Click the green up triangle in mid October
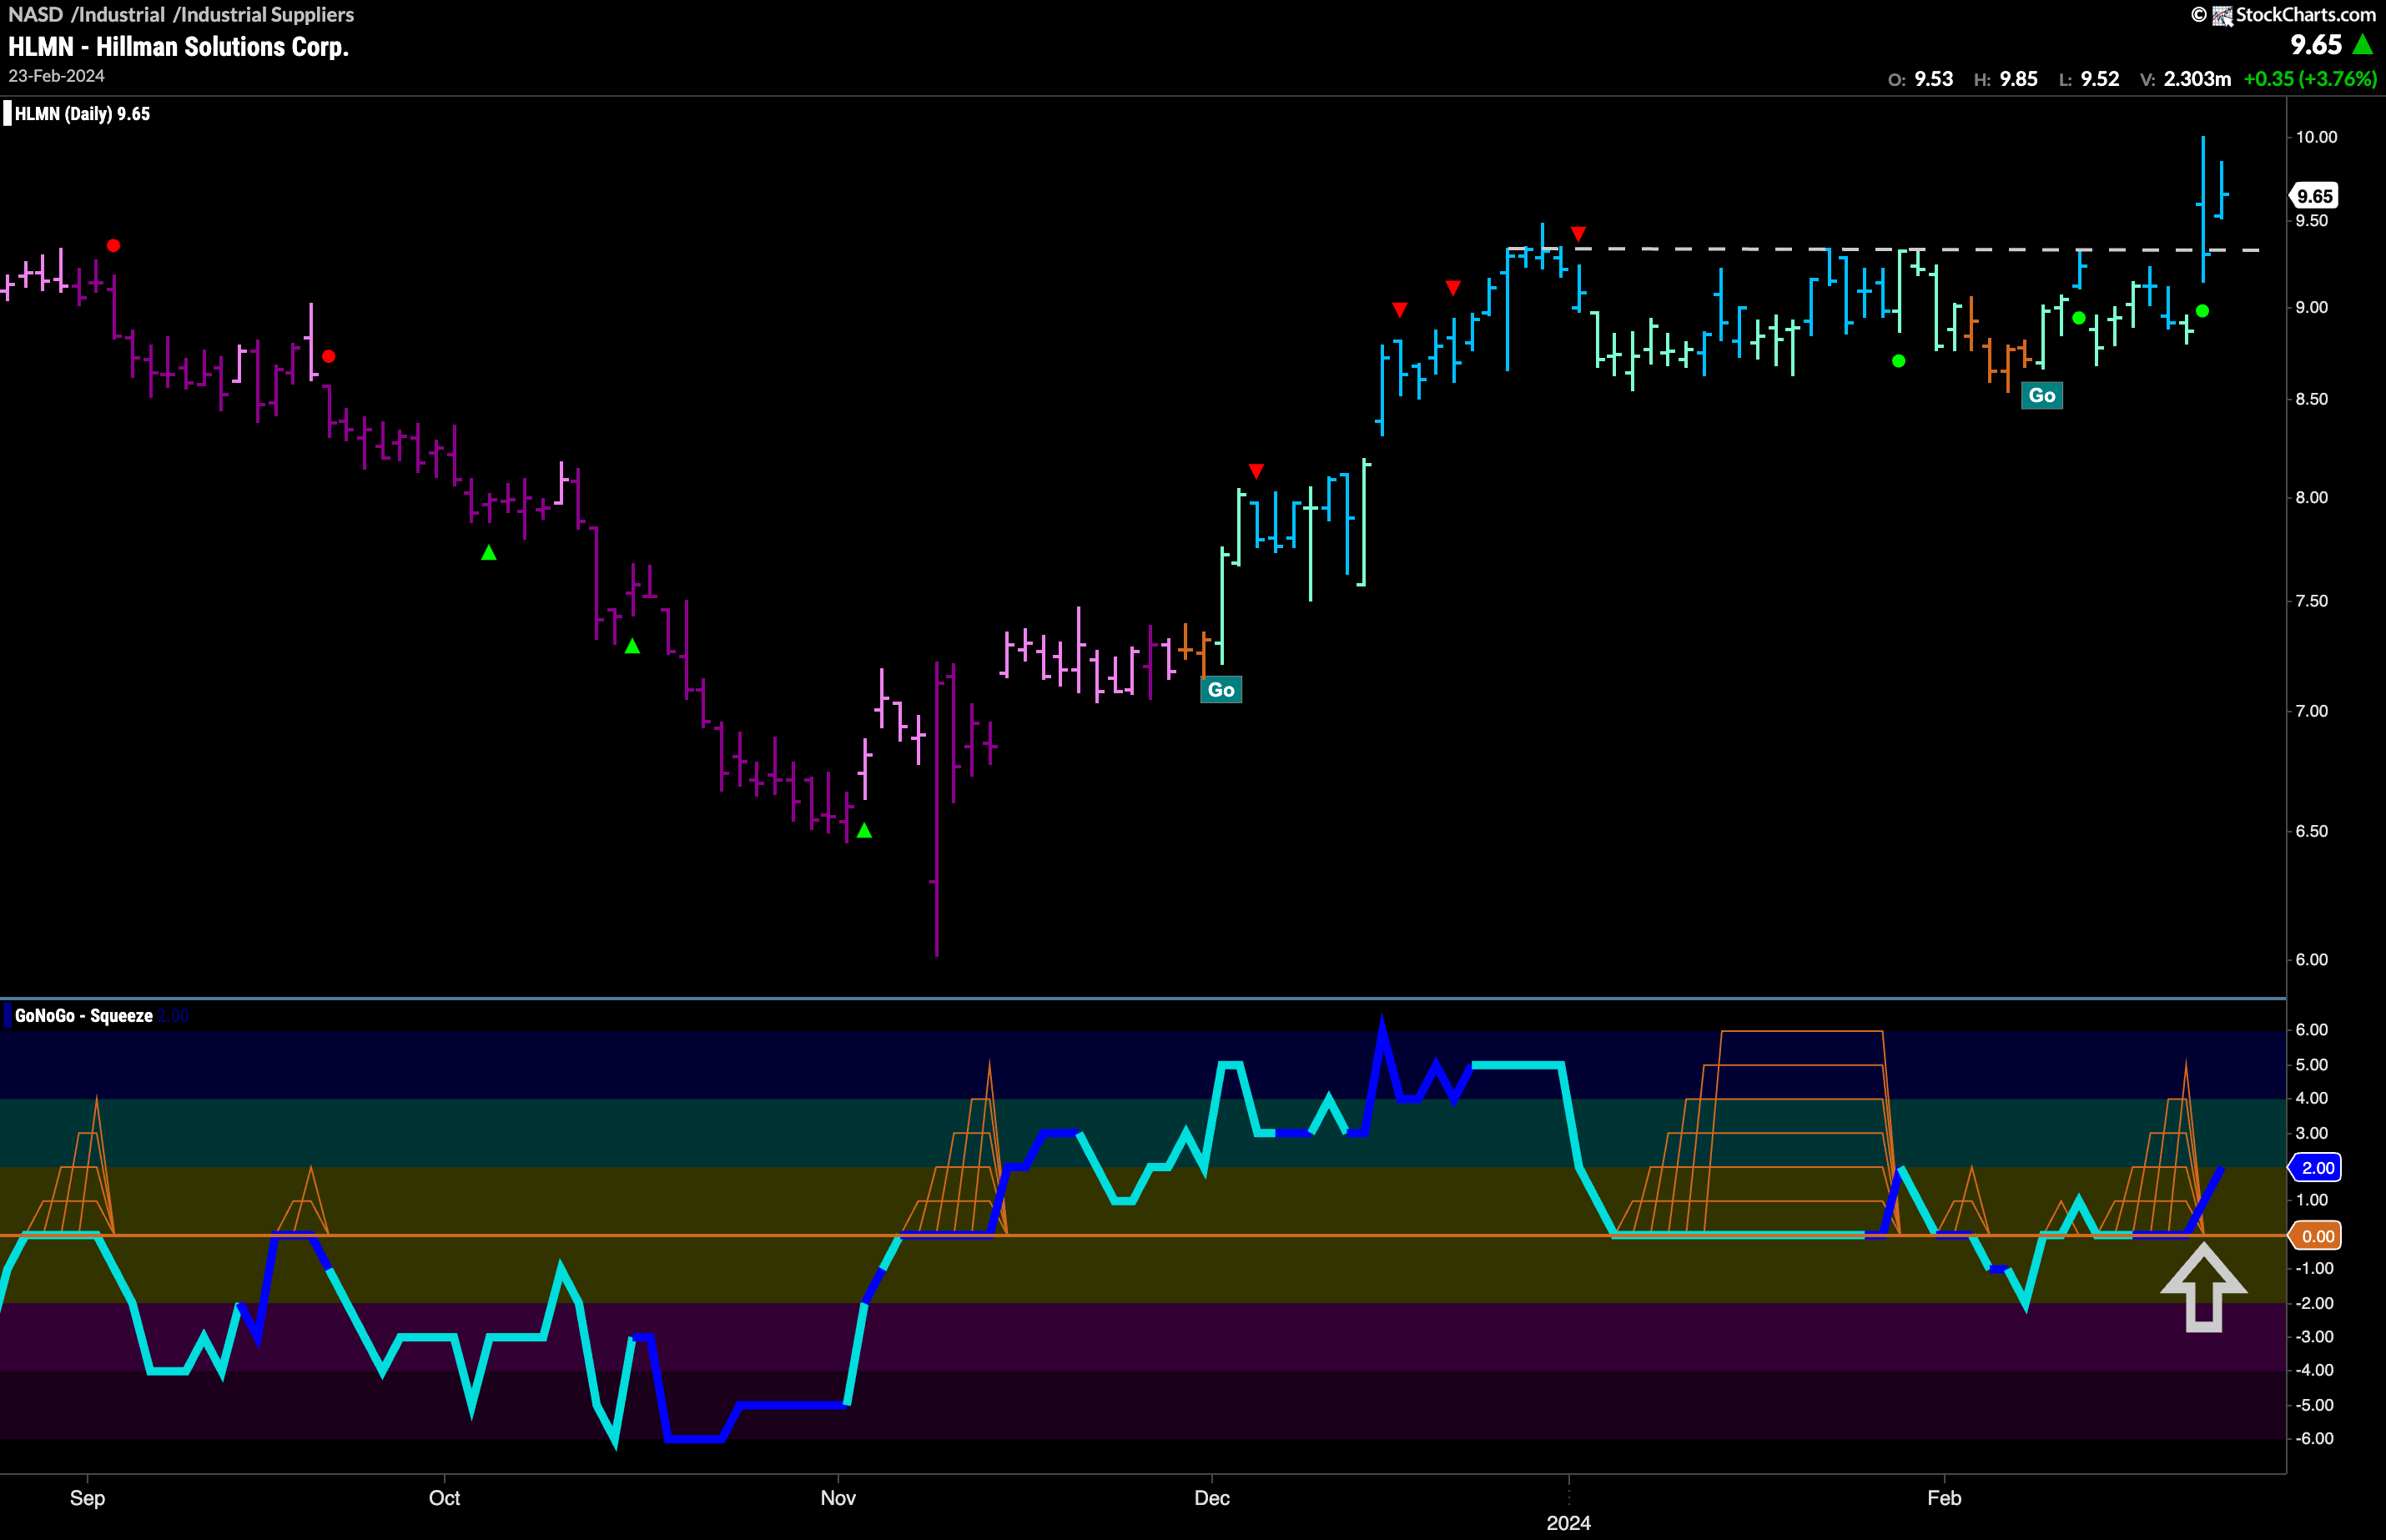Image resolution: width=2386 pixels, height=1540 pixels. pos(632,647)
